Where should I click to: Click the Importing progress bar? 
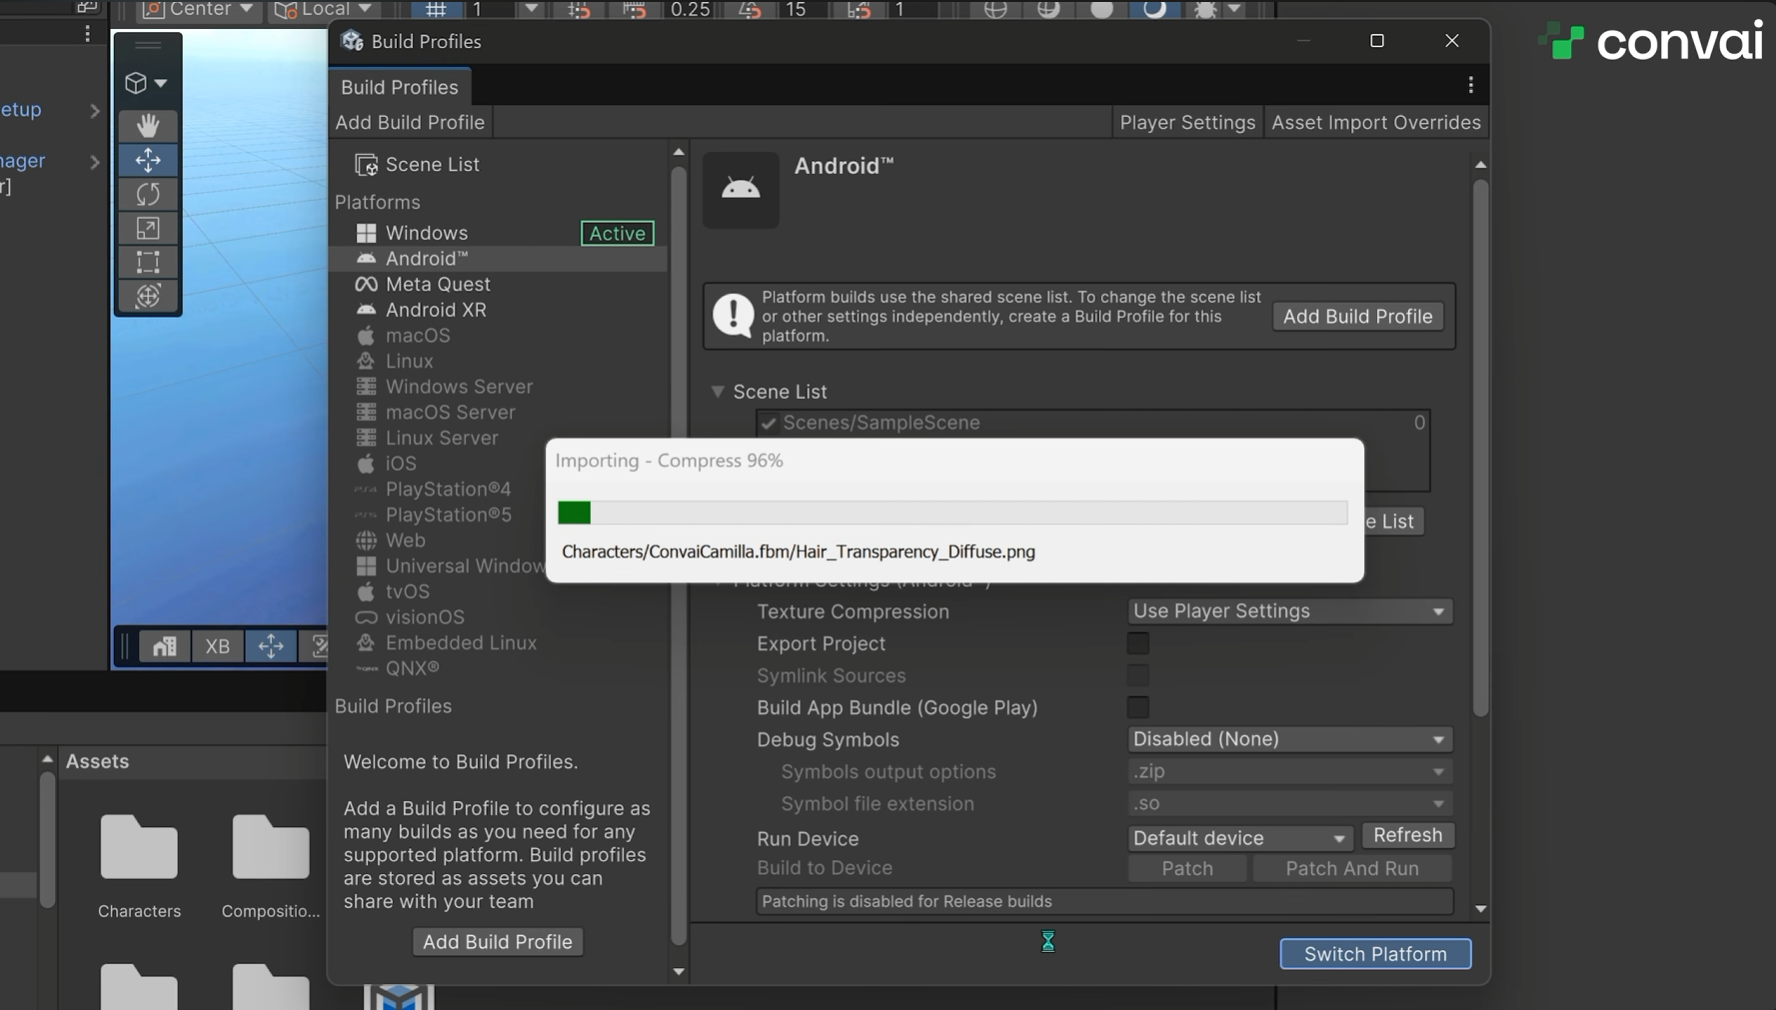(952, 513)
